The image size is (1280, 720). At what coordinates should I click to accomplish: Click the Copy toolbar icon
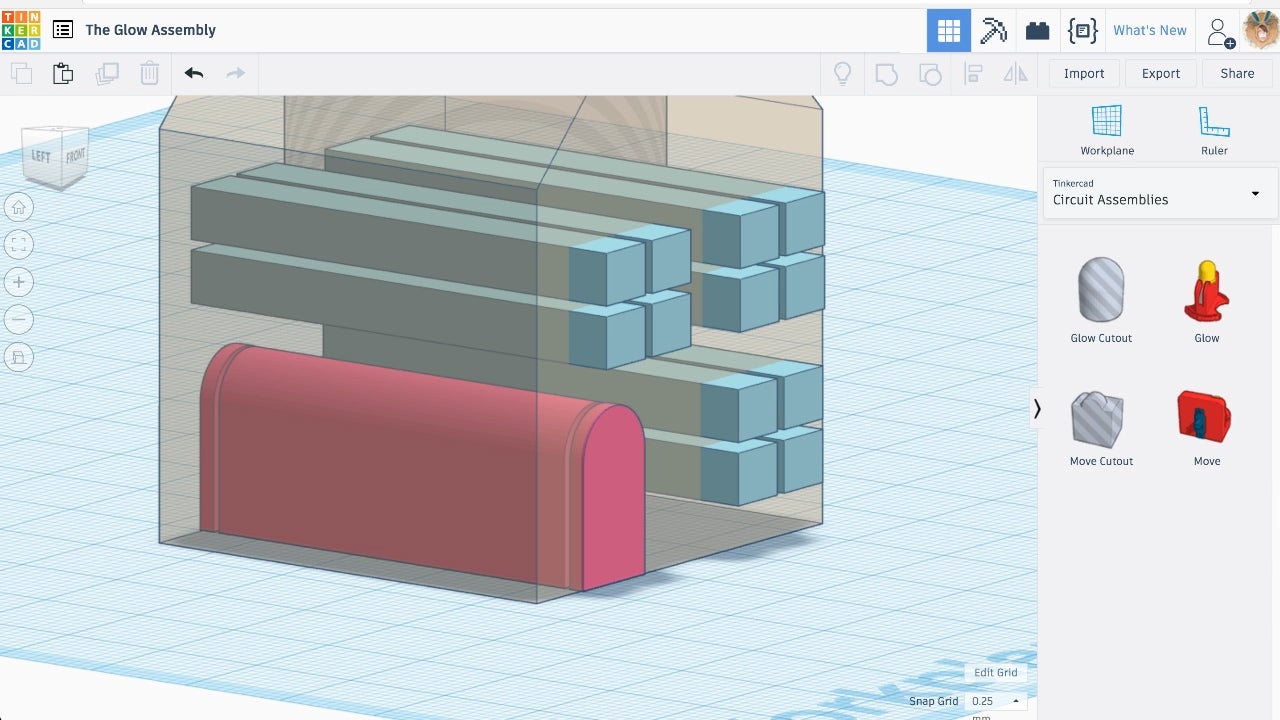(x=21, y=73)
